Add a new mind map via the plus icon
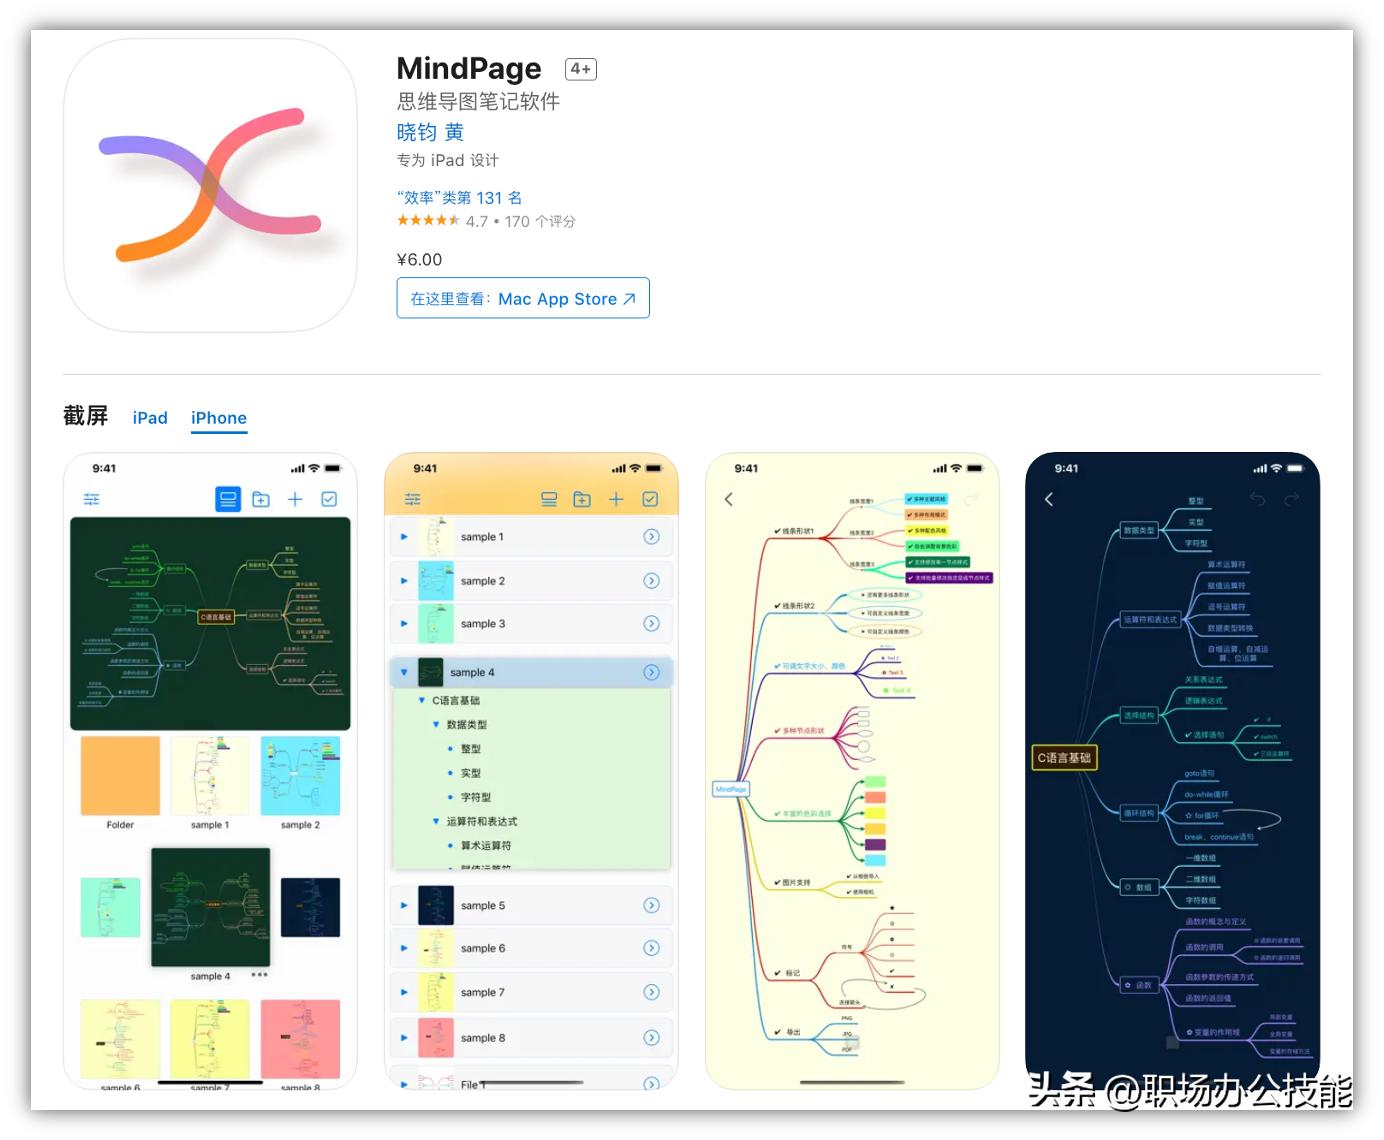Viewport: 1384px width, 1140px height. [294, 498]
